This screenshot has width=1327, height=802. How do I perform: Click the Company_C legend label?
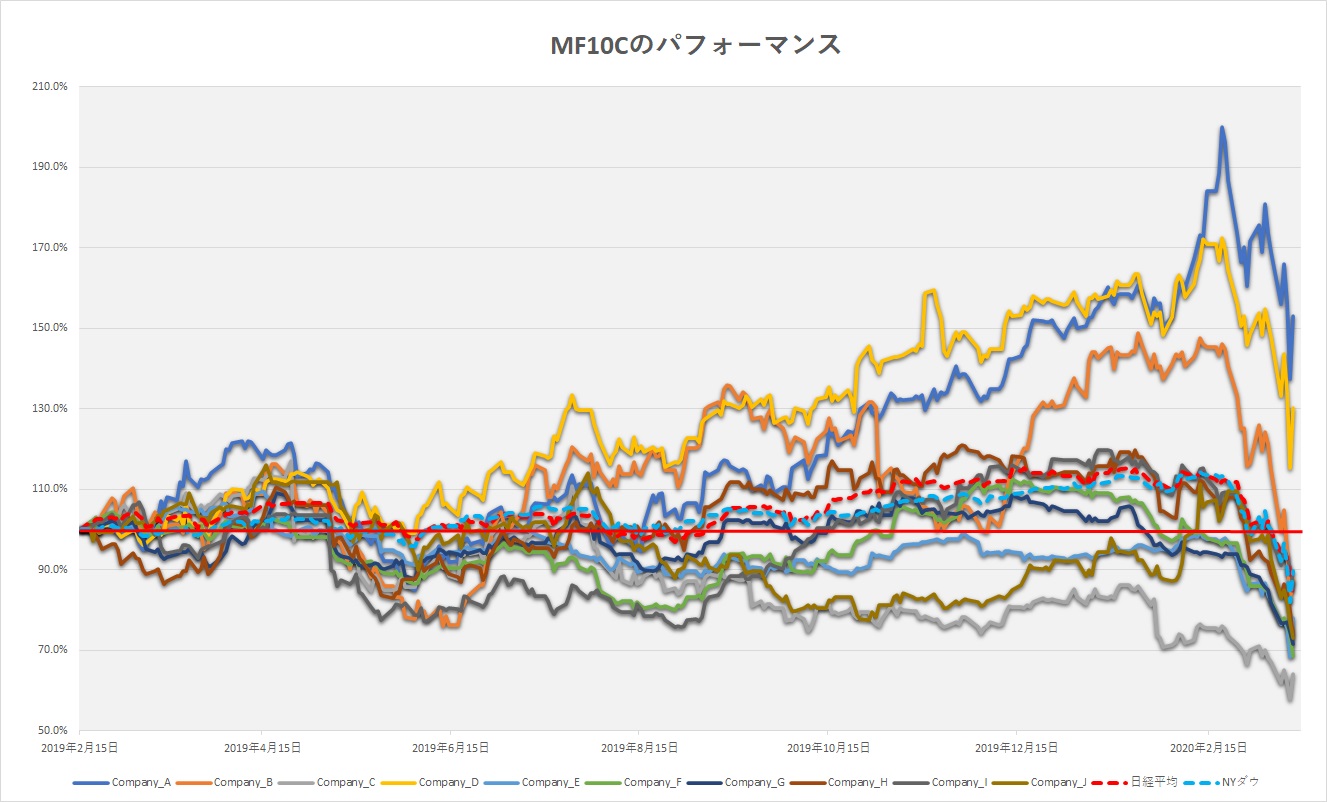345,782
